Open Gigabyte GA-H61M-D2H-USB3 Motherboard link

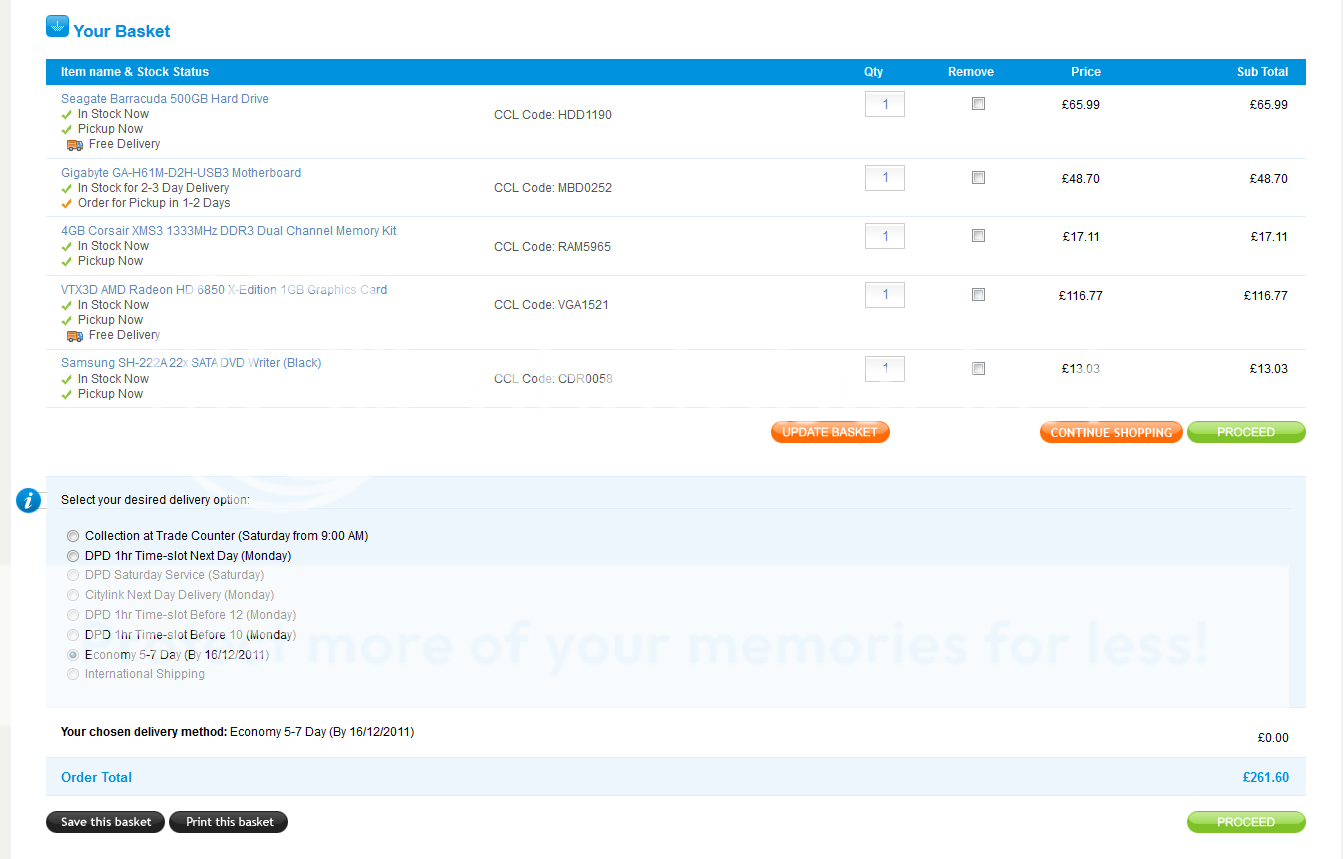[181, 173]
